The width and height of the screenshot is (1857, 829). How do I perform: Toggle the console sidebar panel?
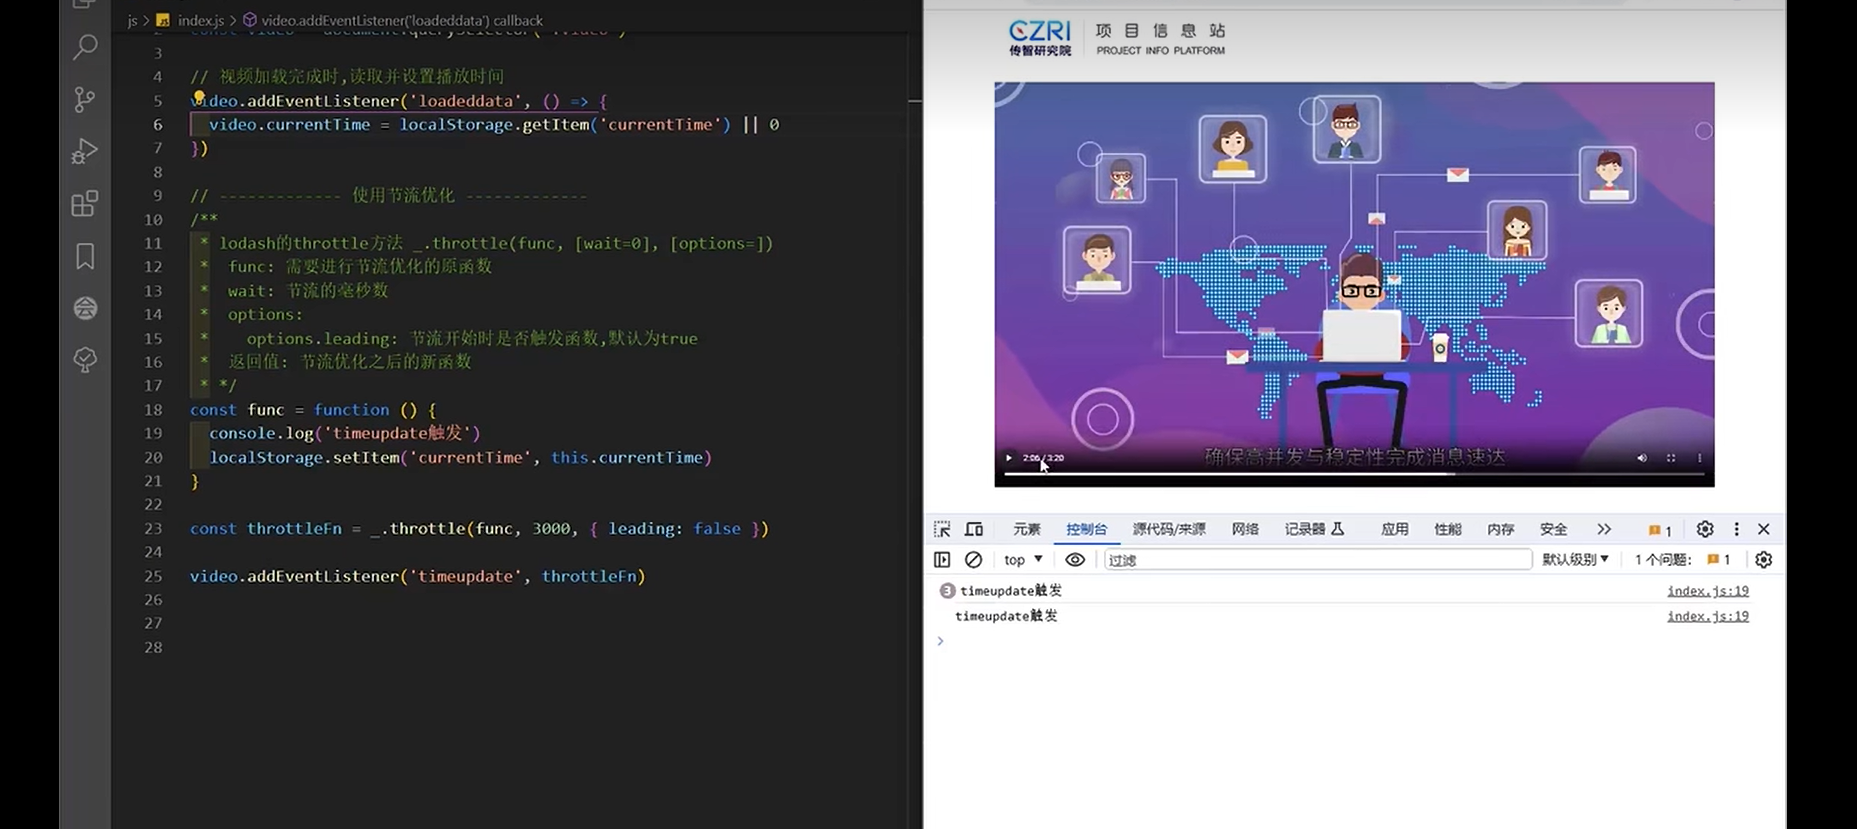pos(942,560)
